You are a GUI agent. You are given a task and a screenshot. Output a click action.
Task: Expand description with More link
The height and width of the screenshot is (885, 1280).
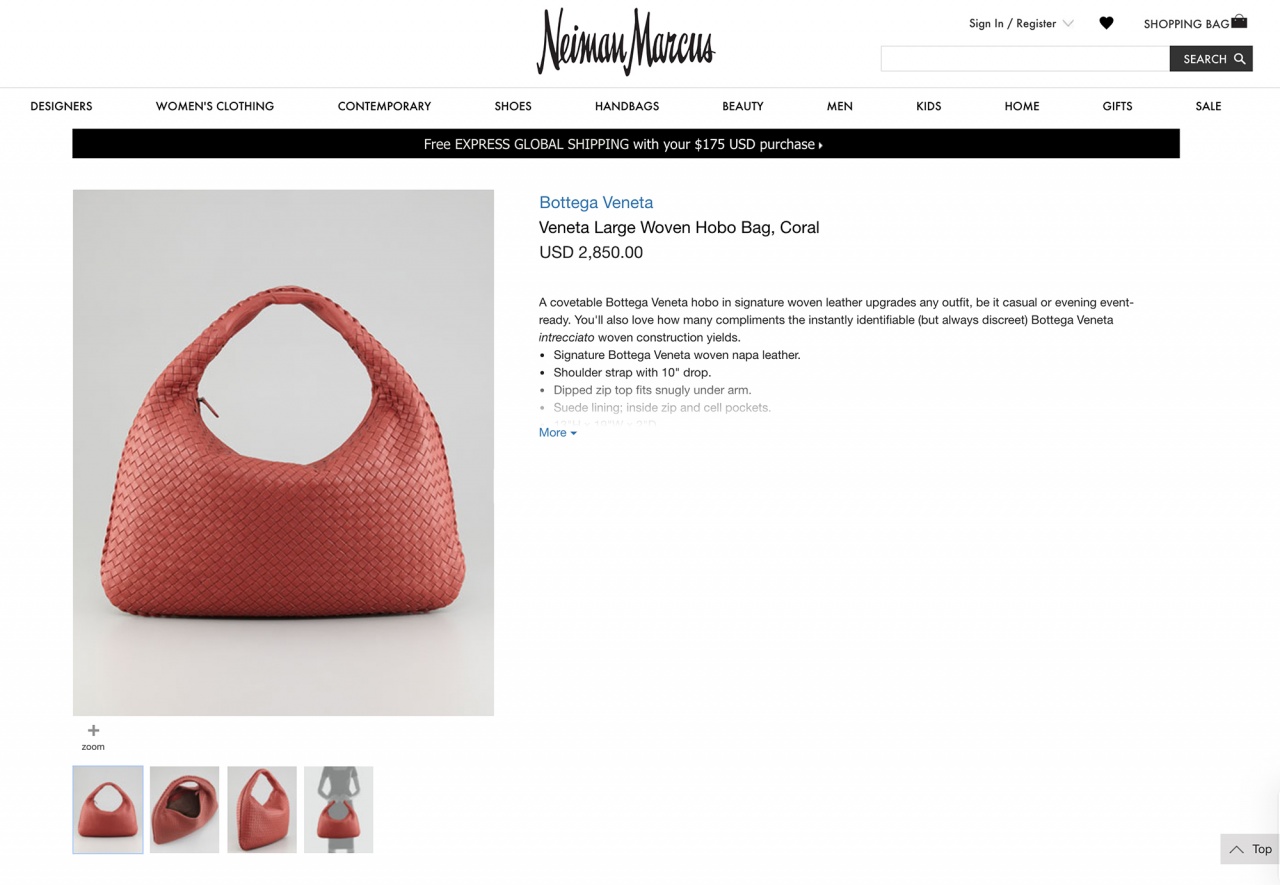(557, 432)
